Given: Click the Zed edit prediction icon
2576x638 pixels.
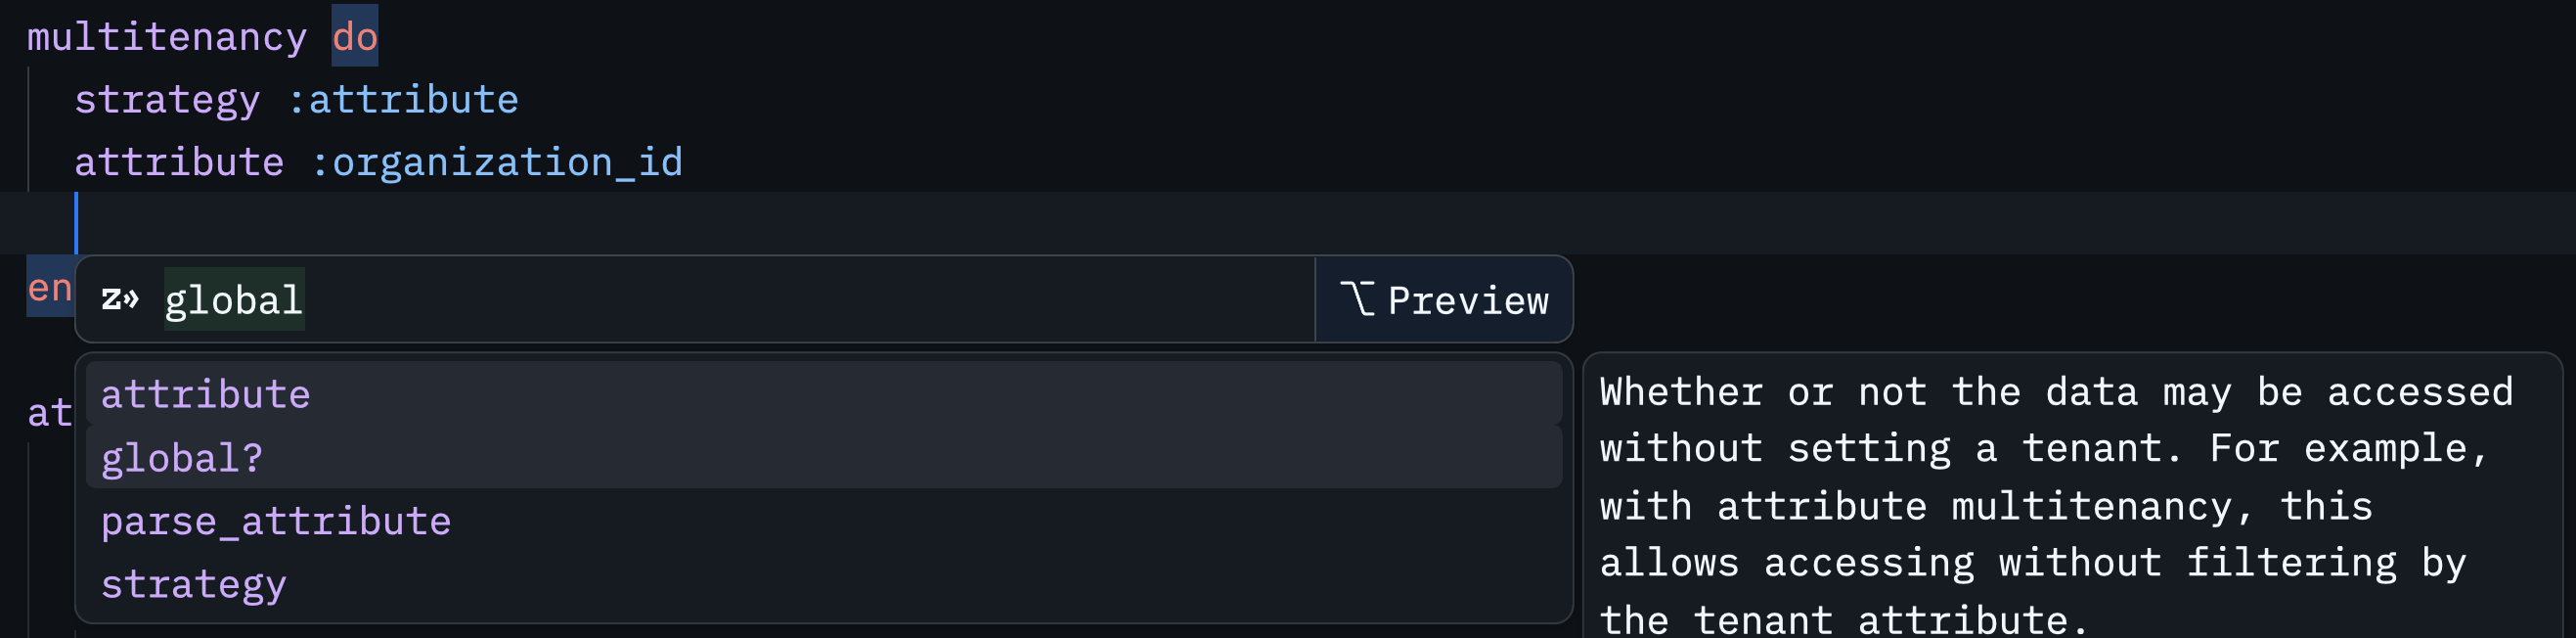Looking at the screenshot, I should [x=120, y=299].
